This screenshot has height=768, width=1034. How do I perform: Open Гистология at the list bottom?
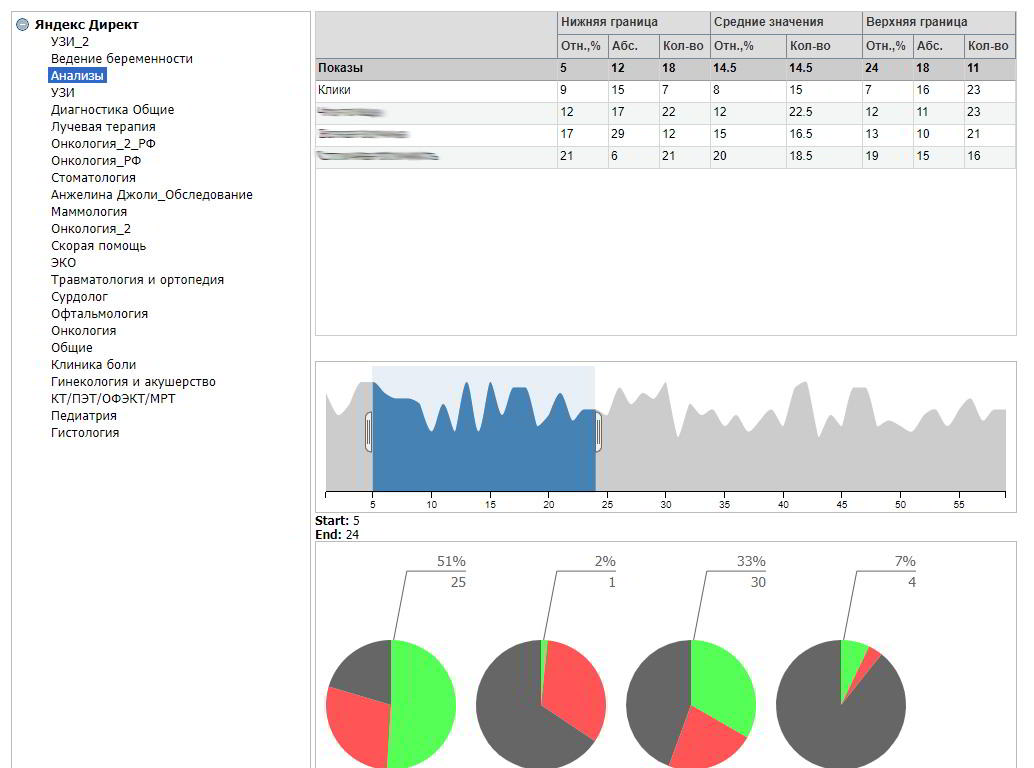(x=85, y=433)
